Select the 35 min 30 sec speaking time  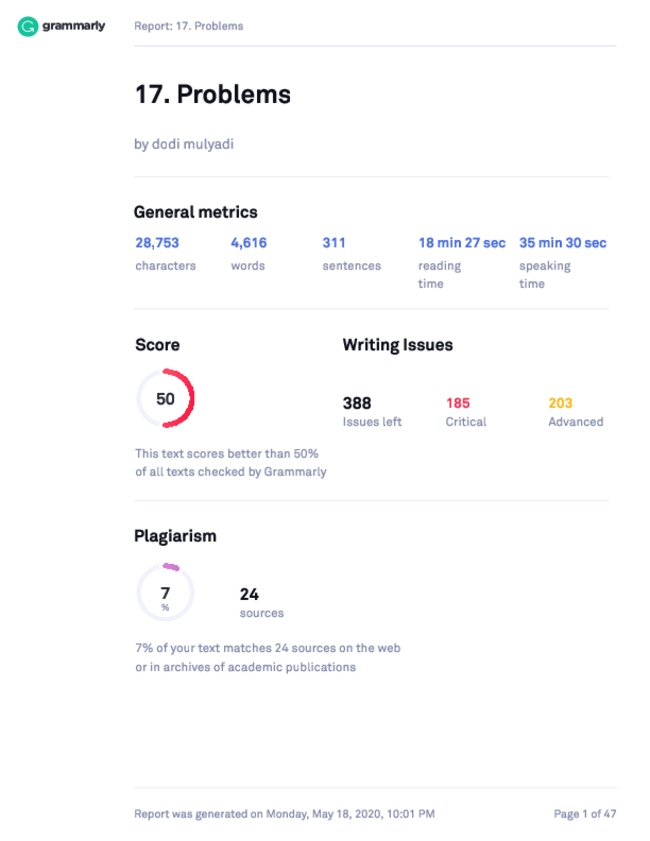pos(563,263)
